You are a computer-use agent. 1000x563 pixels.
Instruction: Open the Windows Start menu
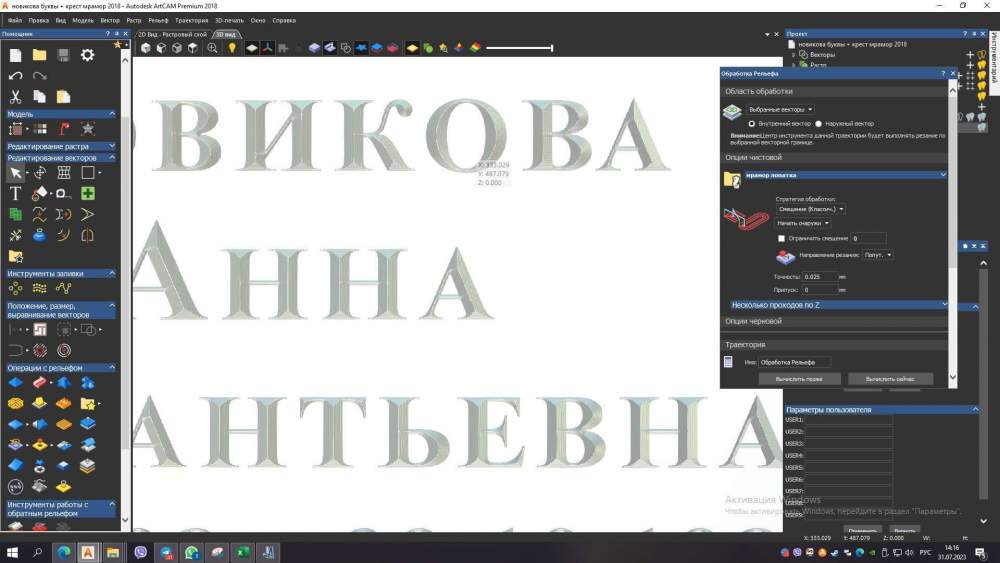point(12,552)
